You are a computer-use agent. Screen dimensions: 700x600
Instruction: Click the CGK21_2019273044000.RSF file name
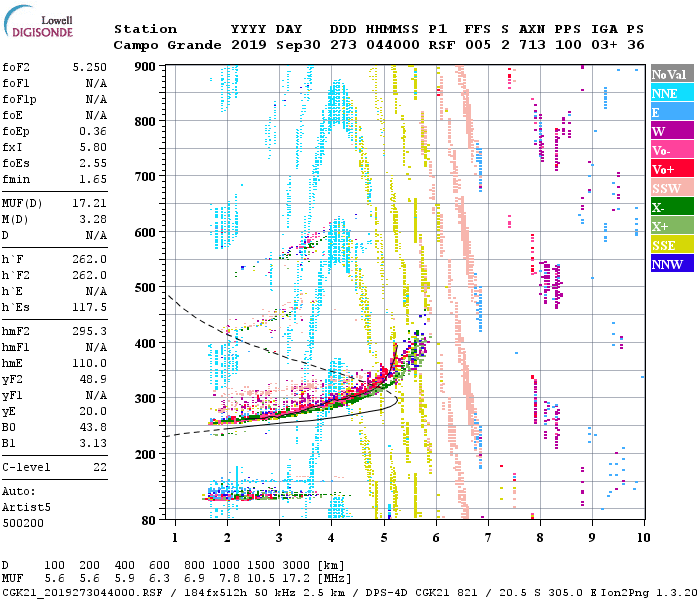[82, 592]
